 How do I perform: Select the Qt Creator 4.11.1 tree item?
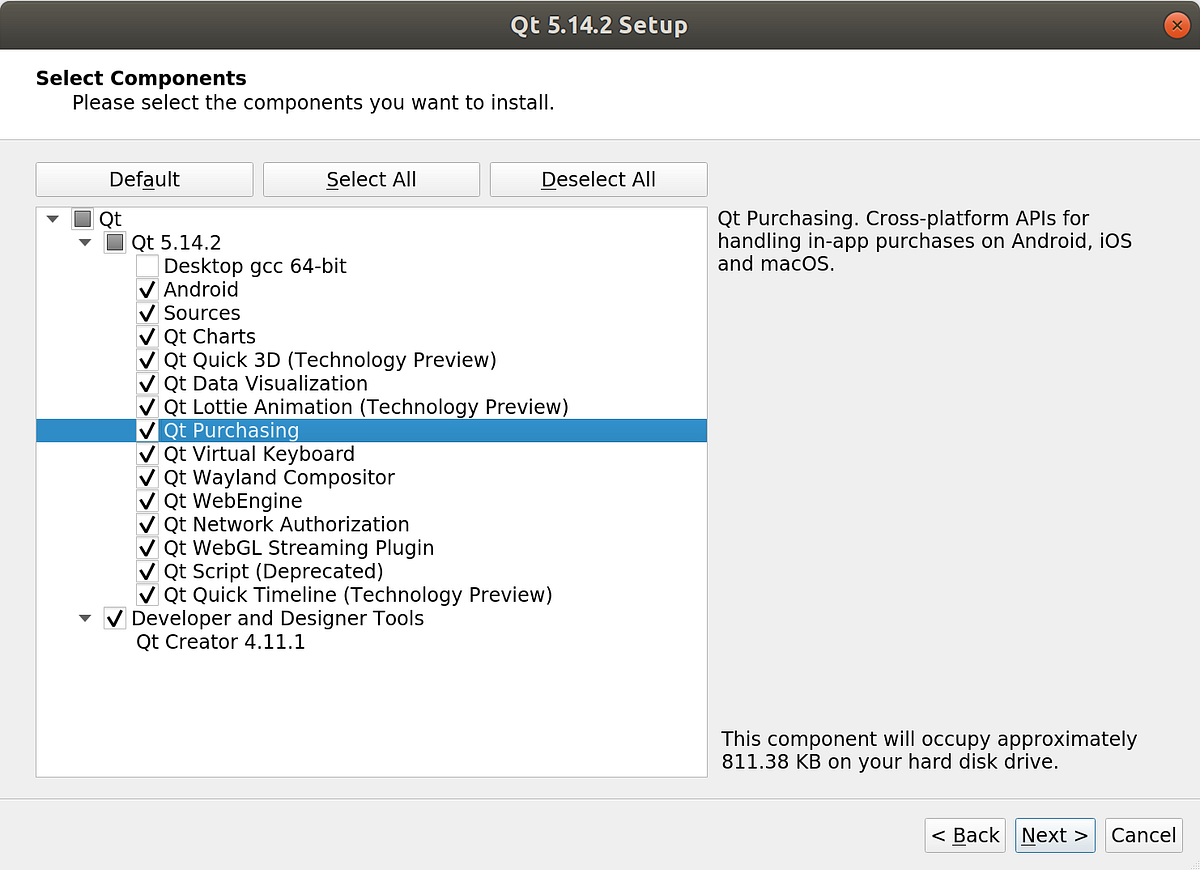[221, 642]
